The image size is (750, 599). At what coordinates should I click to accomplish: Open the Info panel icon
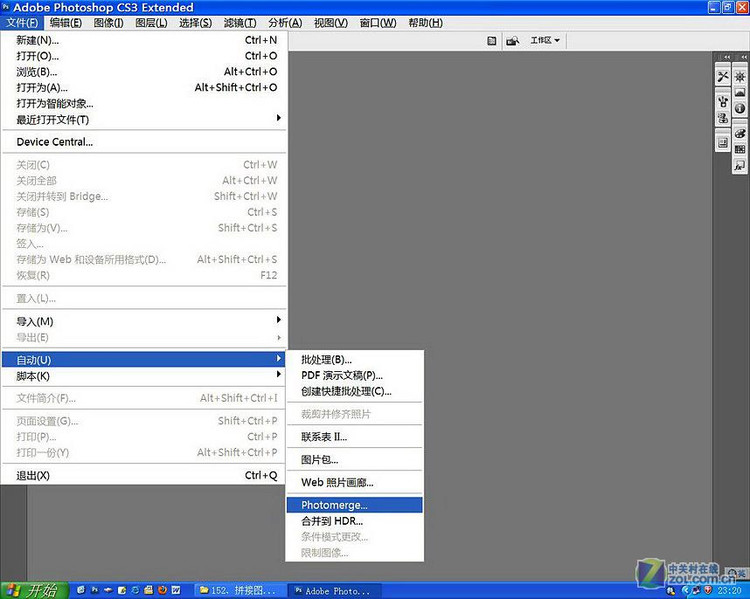coord(739,108)
